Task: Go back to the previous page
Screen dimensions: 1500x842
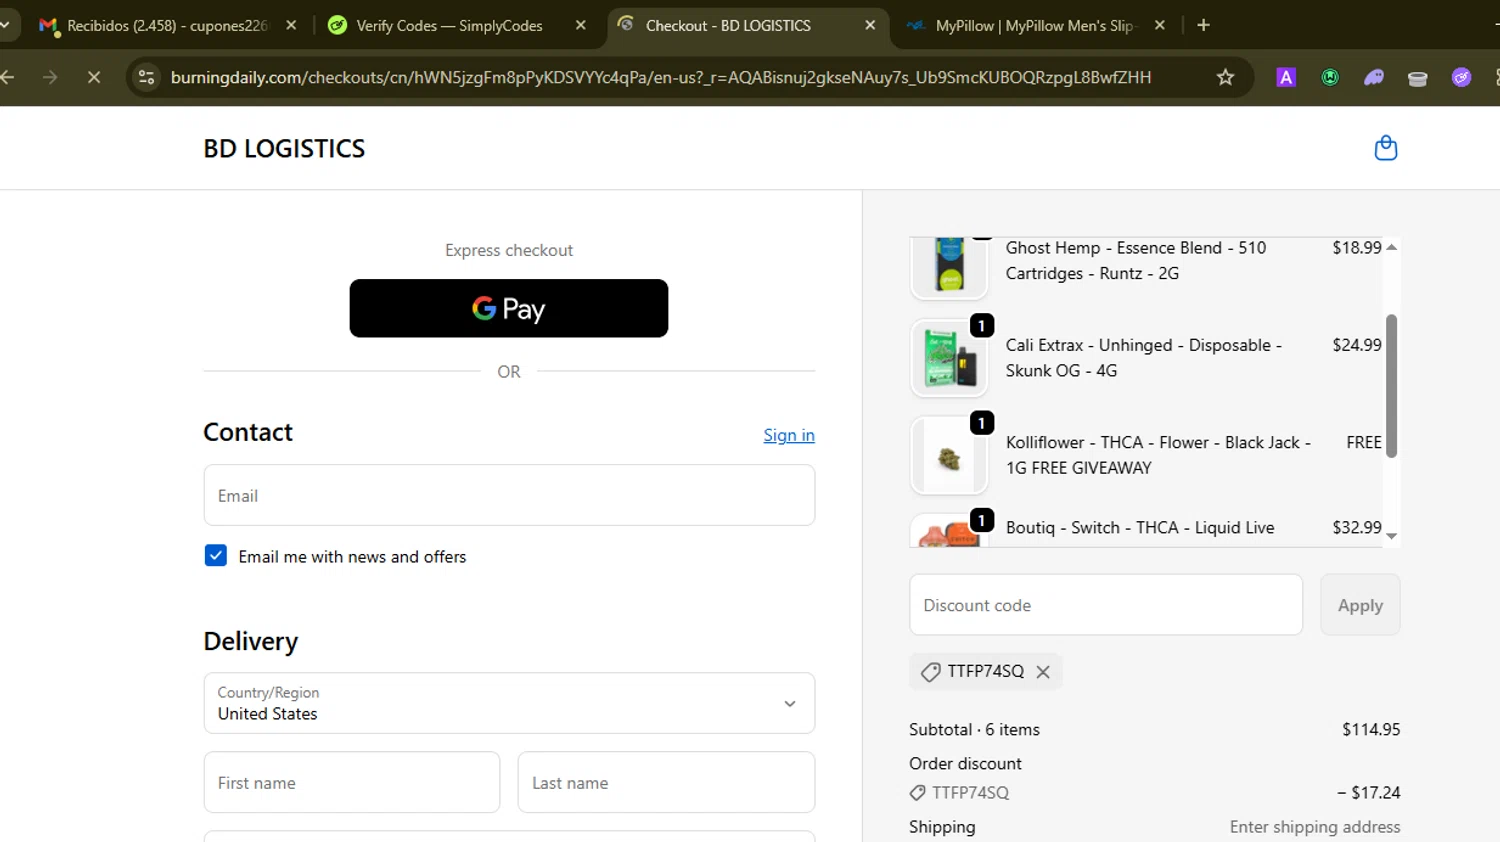Action: 8,77
